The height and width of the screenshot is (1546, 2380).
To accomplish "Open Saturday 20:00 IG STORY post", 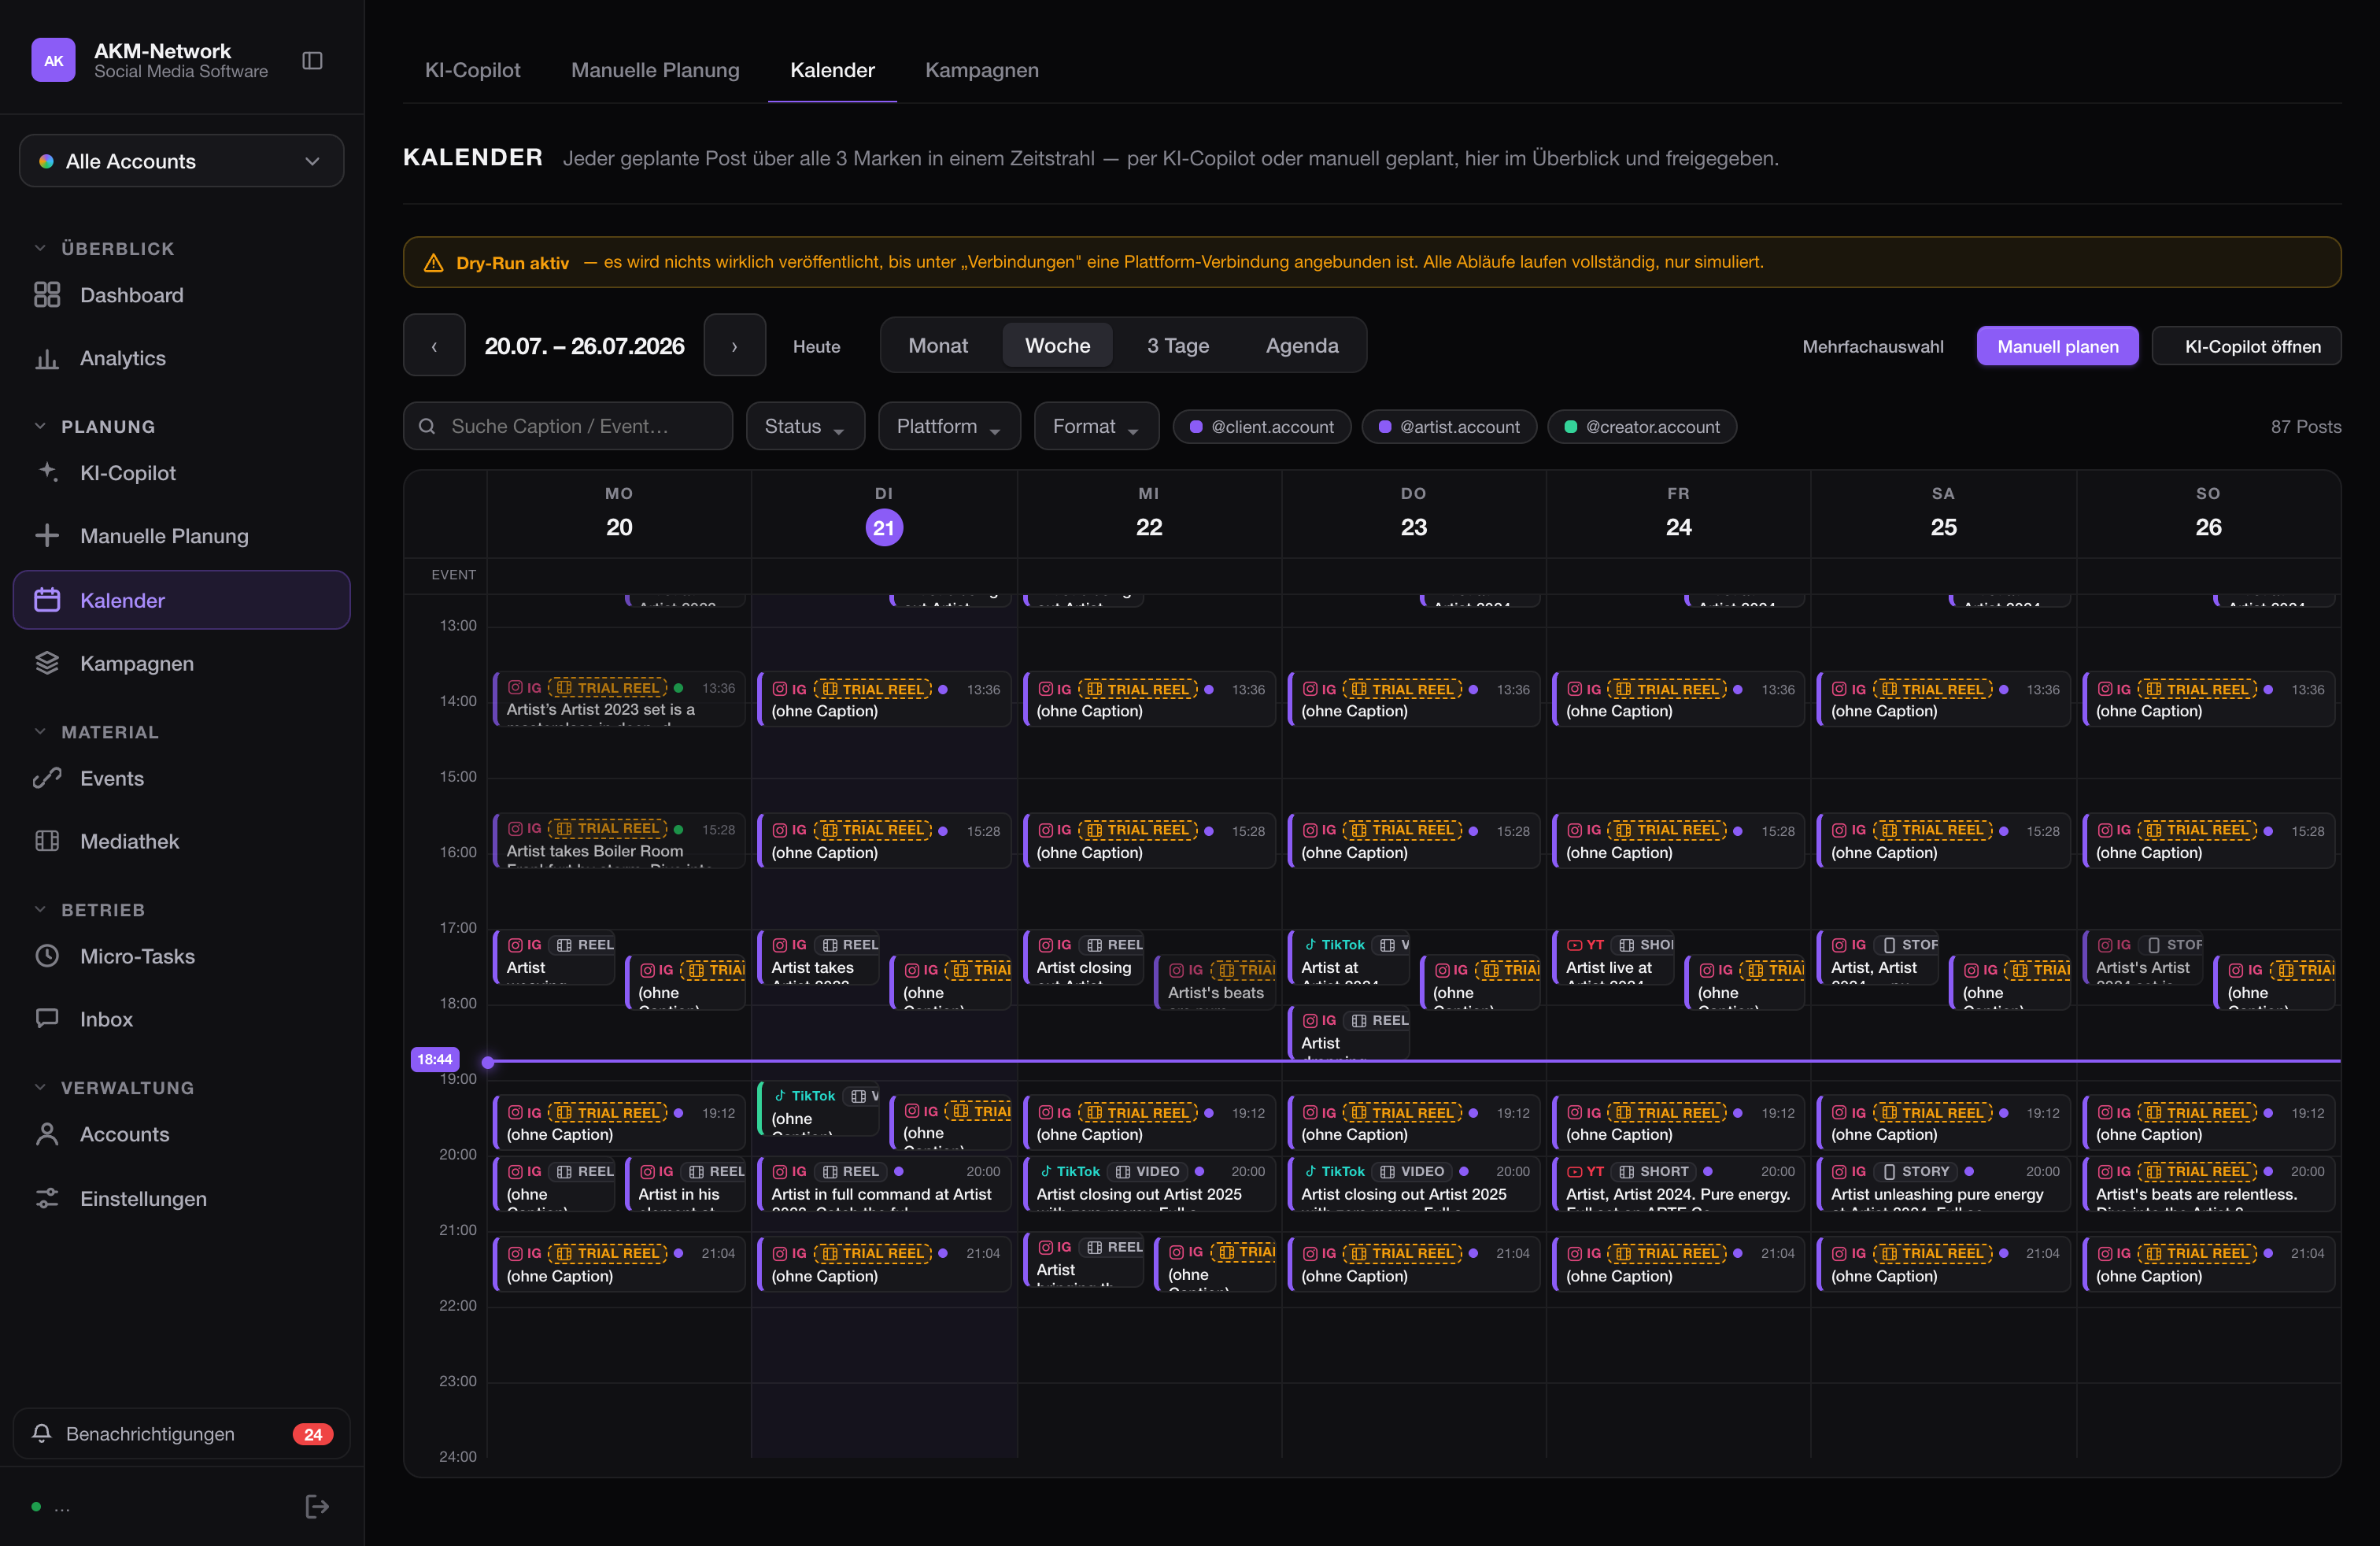I will [x=1943, y=1183].
